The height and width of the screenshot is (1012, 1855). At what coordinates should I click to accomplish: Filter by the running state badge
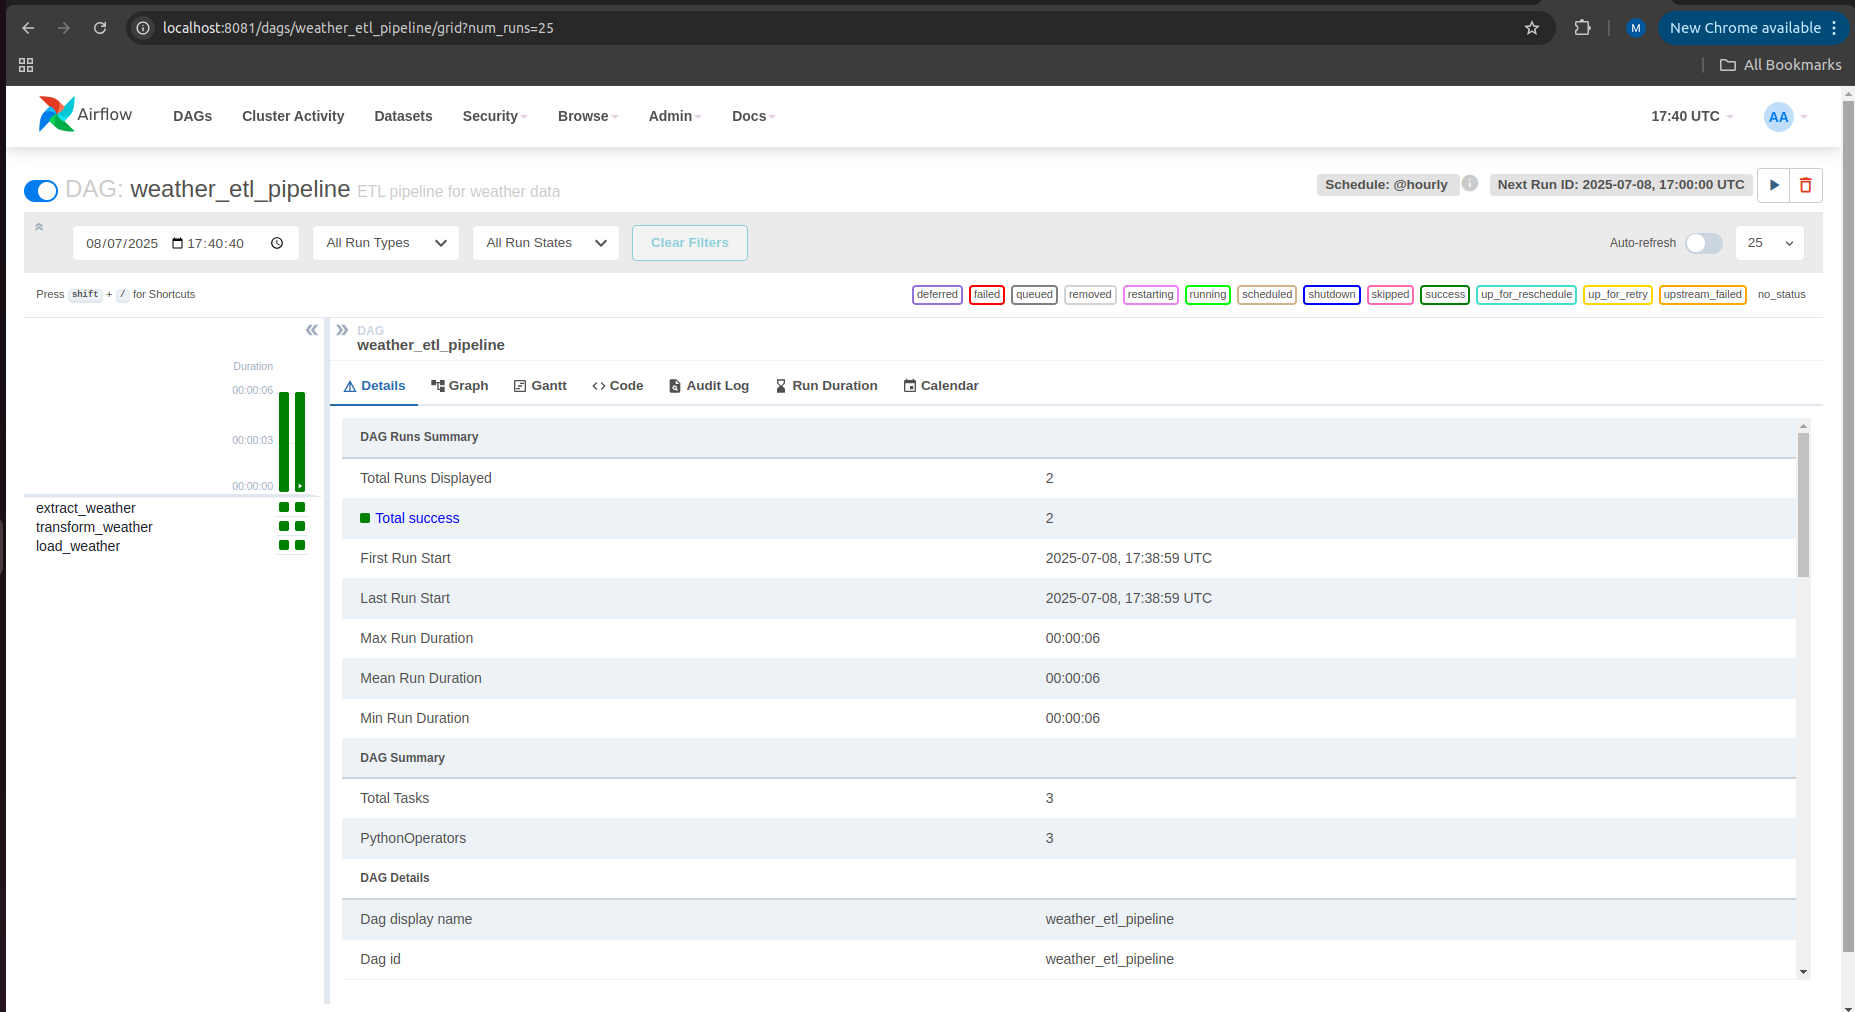point(1208,295)
